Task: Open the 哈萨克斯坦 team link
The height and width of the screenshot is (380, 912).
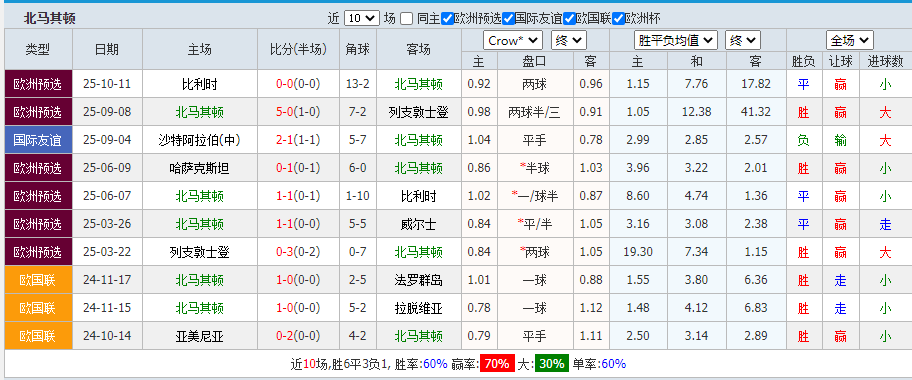Action: pyautogui.click(x=200, y=168)
